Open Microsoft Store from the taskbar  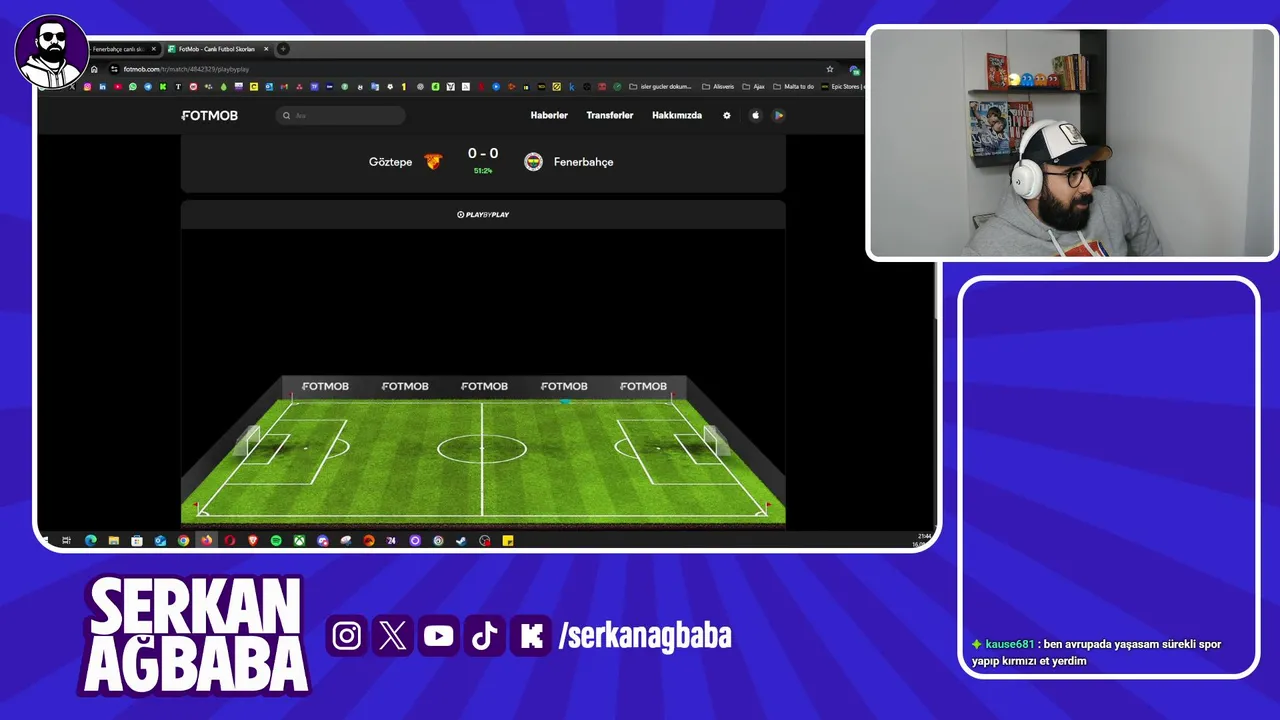pyautogui.click(x=137, y=541)
